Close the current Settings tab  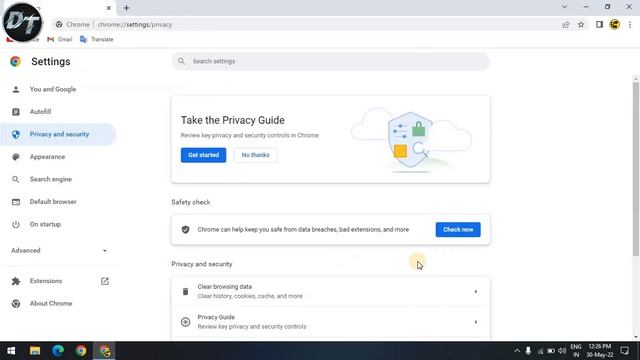109,8
